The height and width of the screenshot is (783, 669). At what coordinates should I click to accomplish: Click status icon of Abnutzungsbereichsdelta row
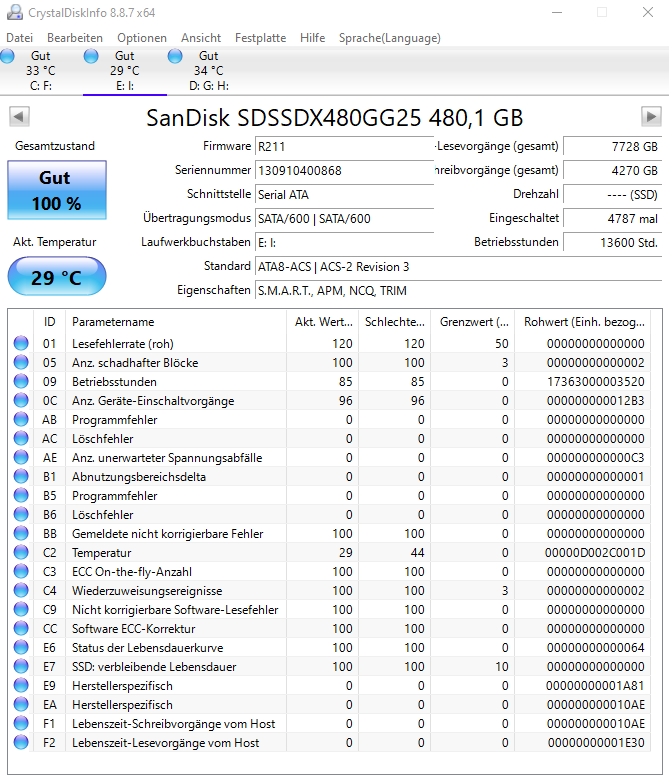pyautogui.click(x=21, y=476)
